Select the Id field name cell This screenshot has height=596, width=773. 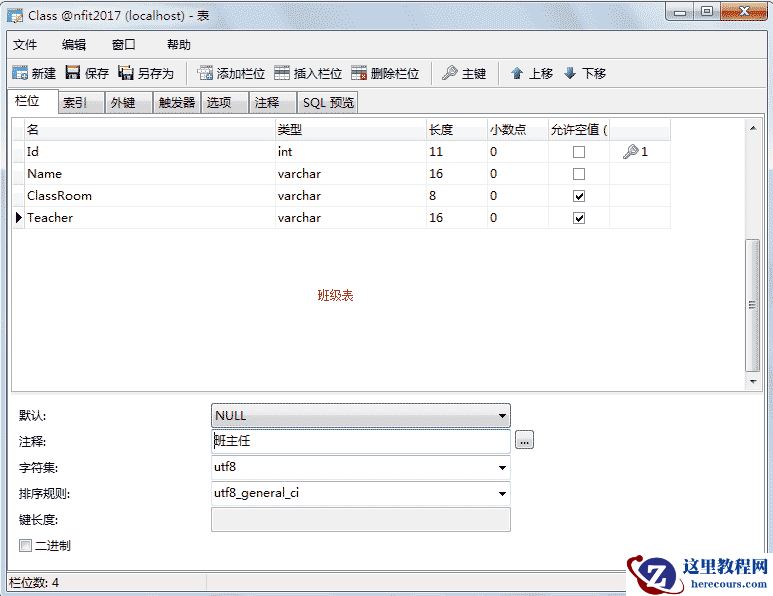(x=149, y=152)
